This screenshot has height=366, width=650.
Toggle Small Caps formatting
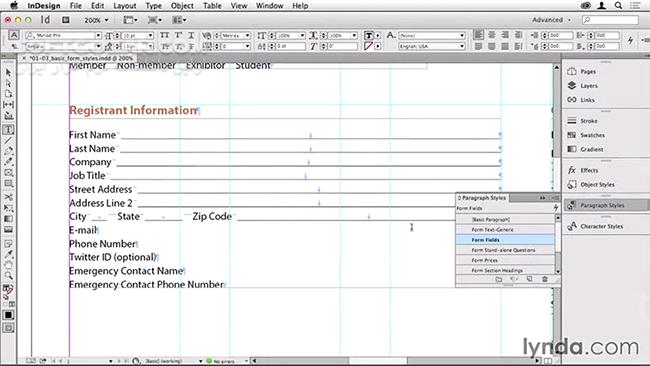(x=165, y=46)
